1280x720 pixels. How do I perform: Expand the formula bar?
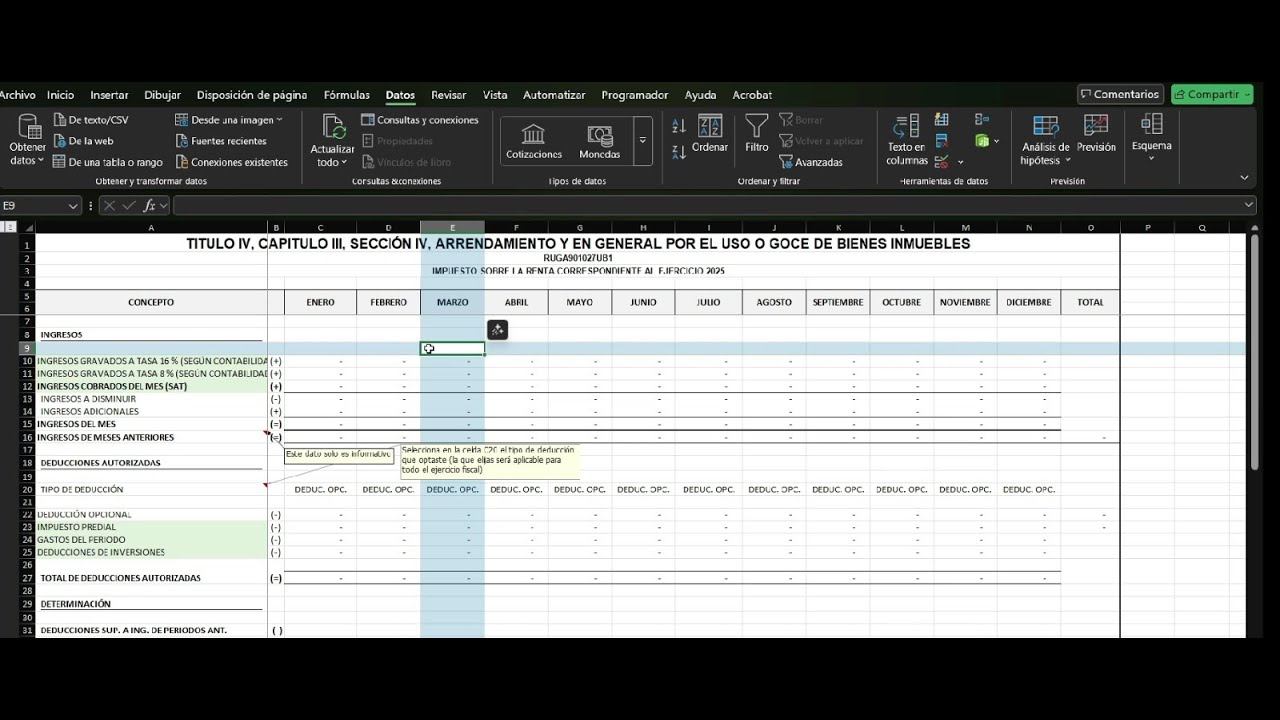tap(1248, 205)
